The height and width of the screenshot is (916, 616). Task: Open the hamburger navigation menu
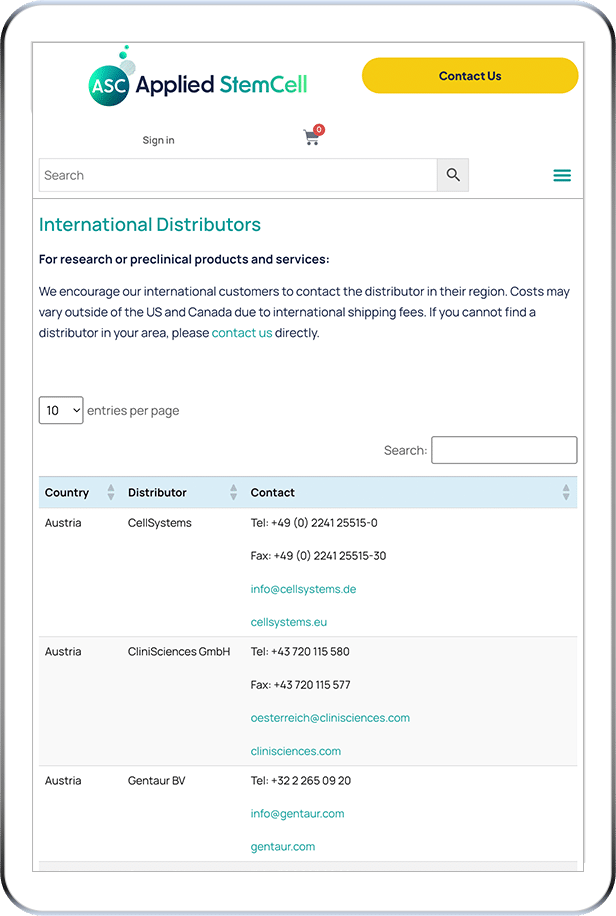[562, 176]
